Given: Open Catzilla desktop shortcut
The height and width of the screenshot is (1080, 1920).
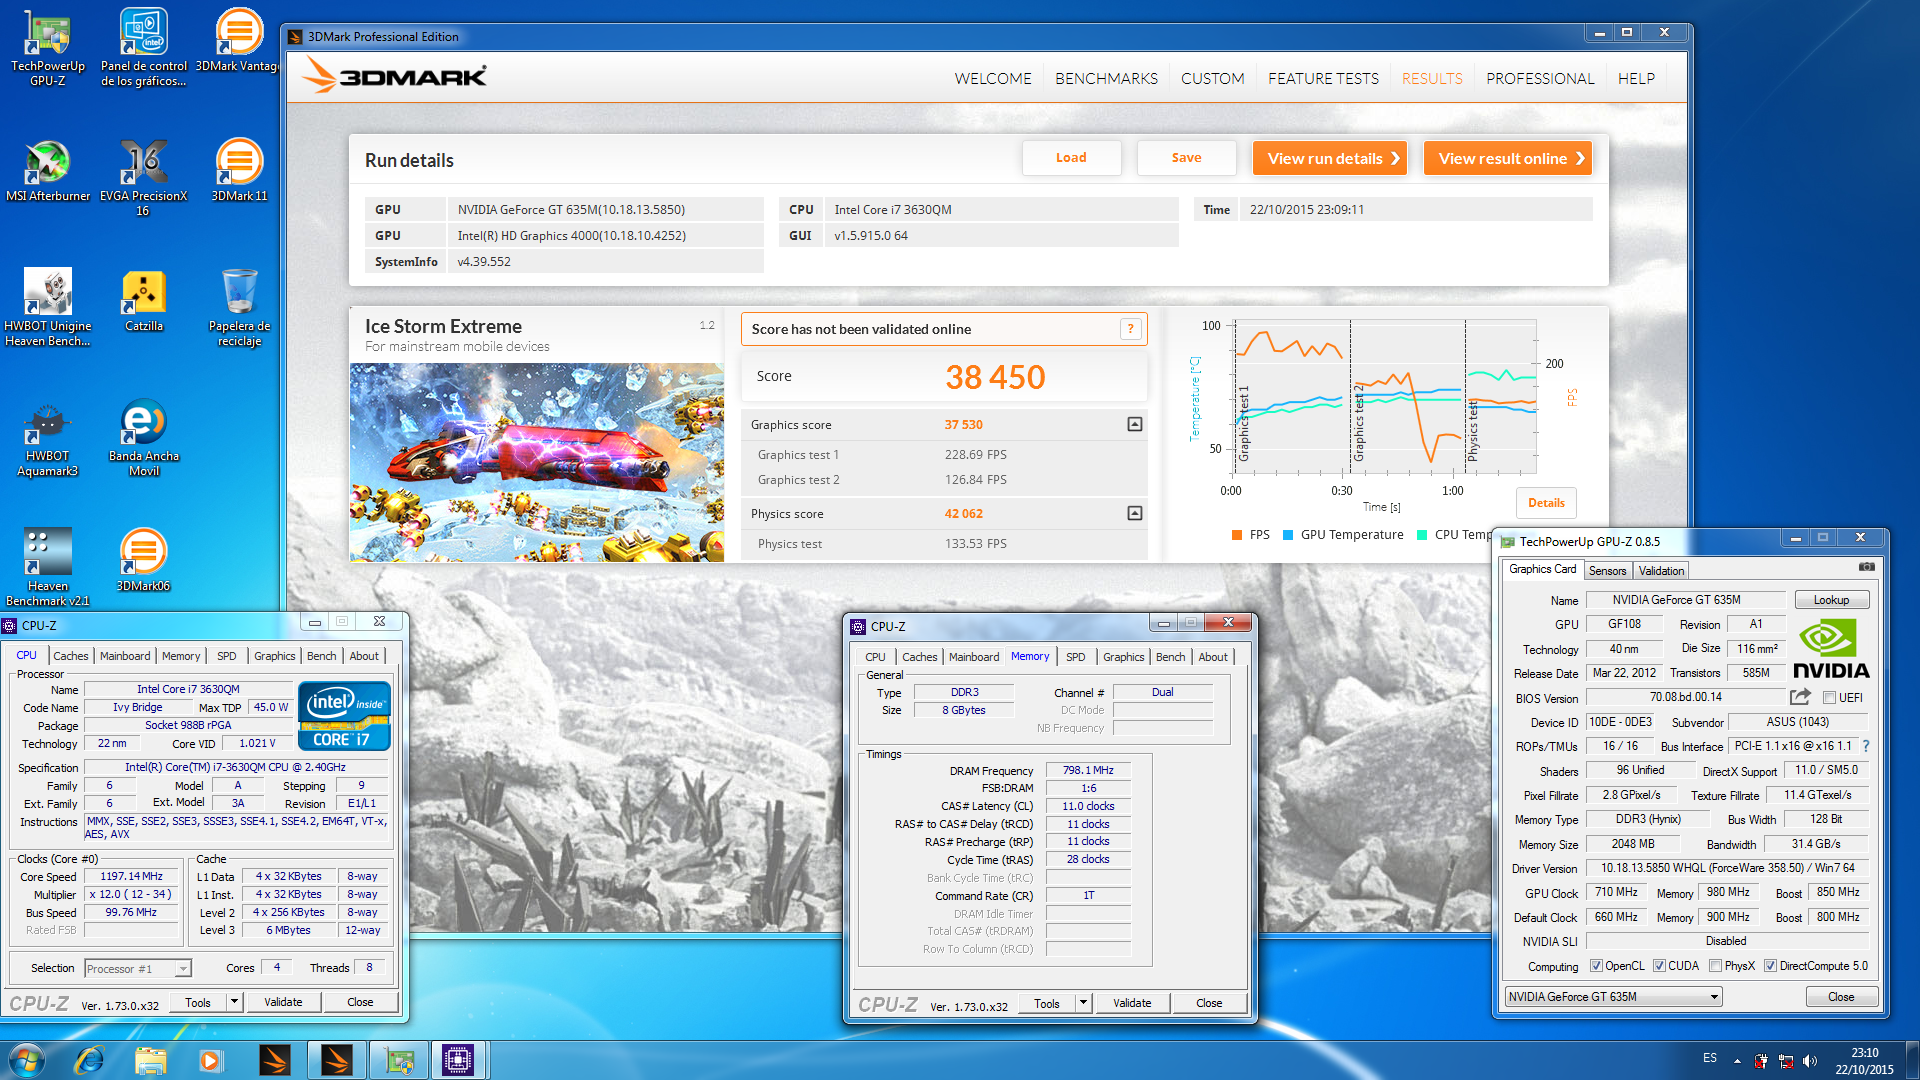Looking at the screenshot, I should tap(143, 300).
